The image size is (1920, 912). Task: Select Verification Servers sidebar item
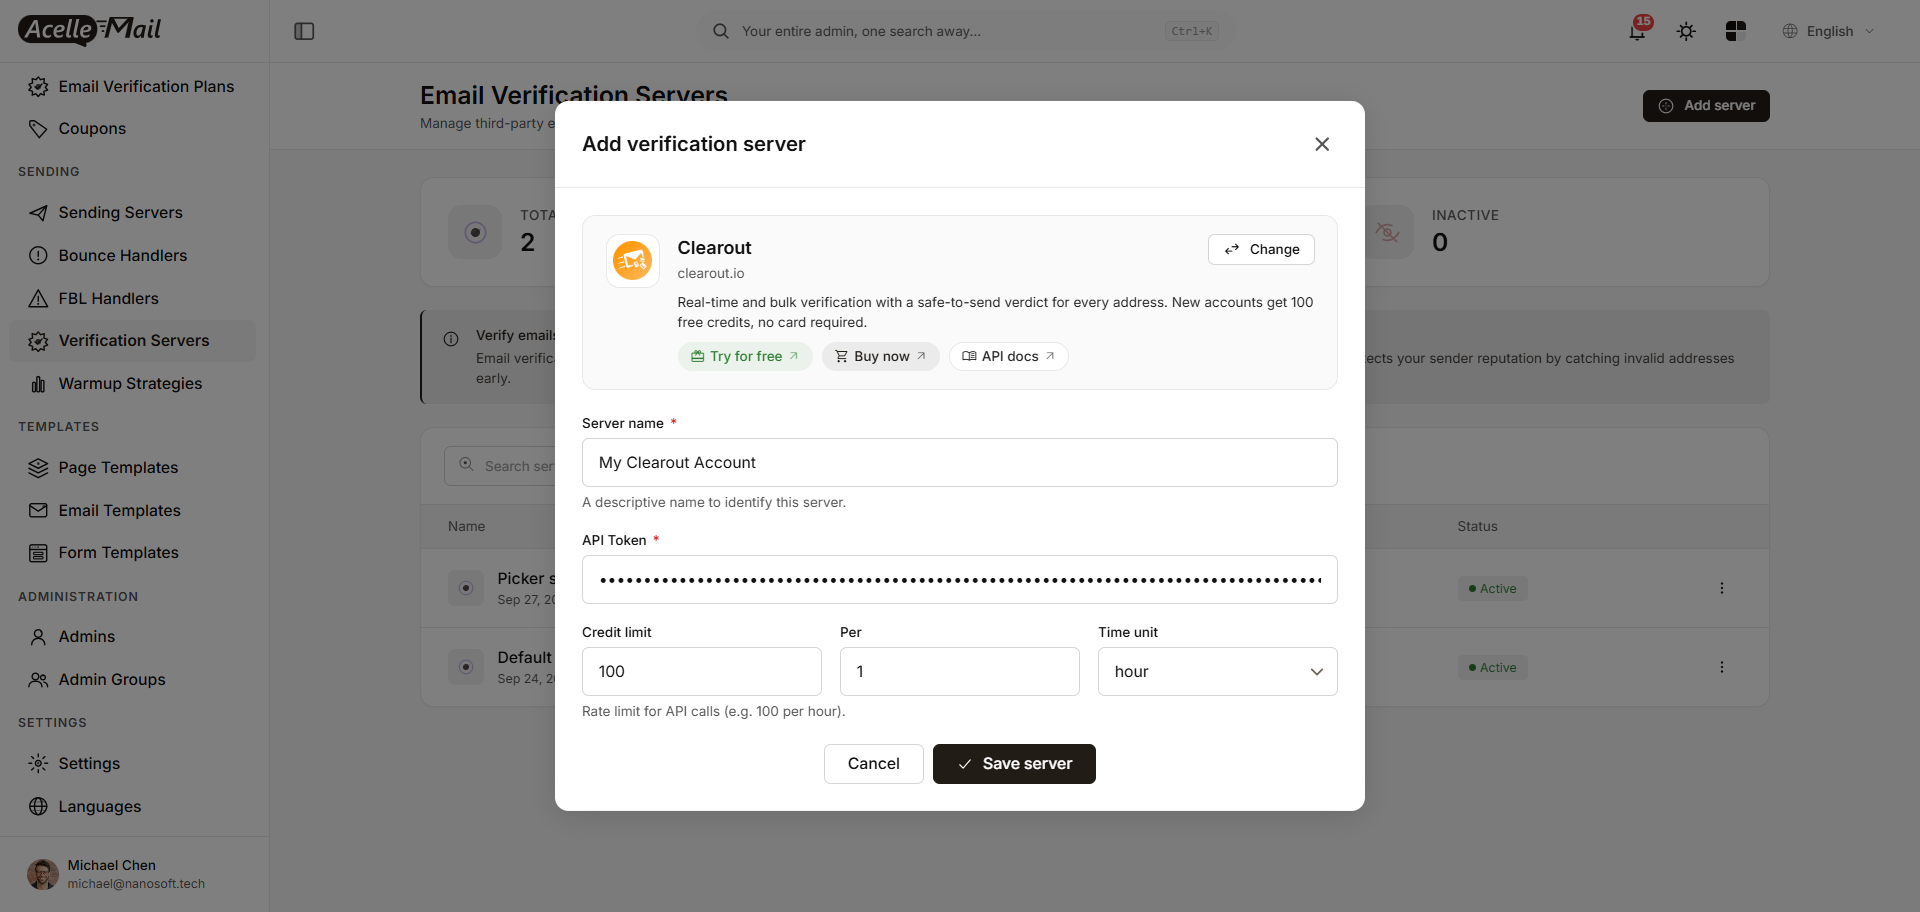click(132, 341)
